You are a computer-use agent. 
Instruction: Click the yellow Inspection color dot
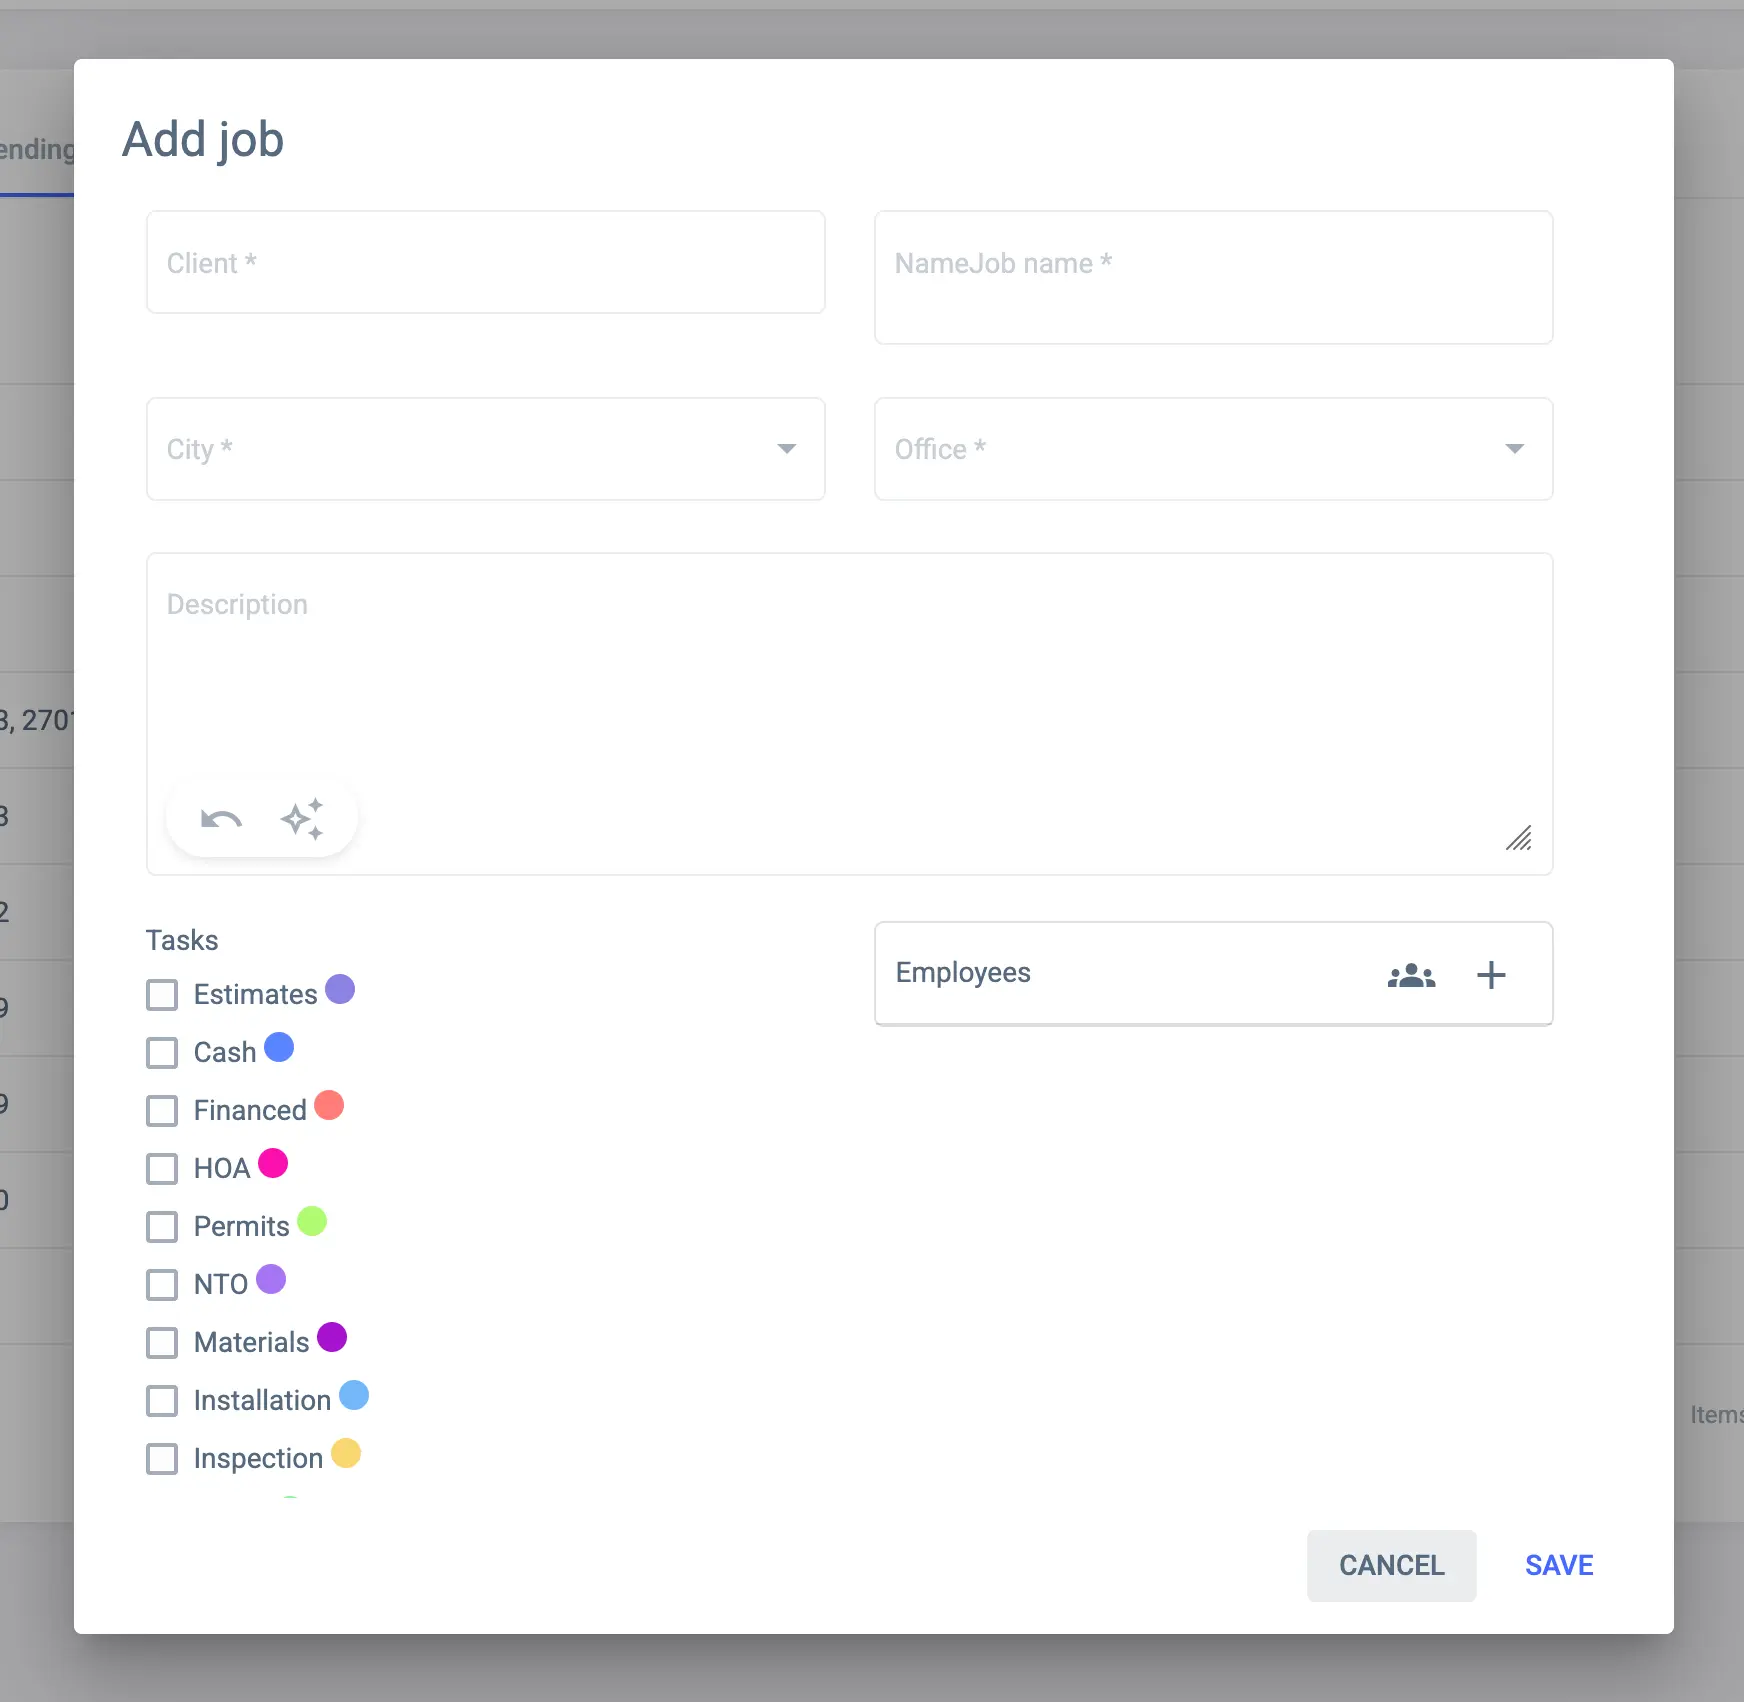(x=346, y=1453)
